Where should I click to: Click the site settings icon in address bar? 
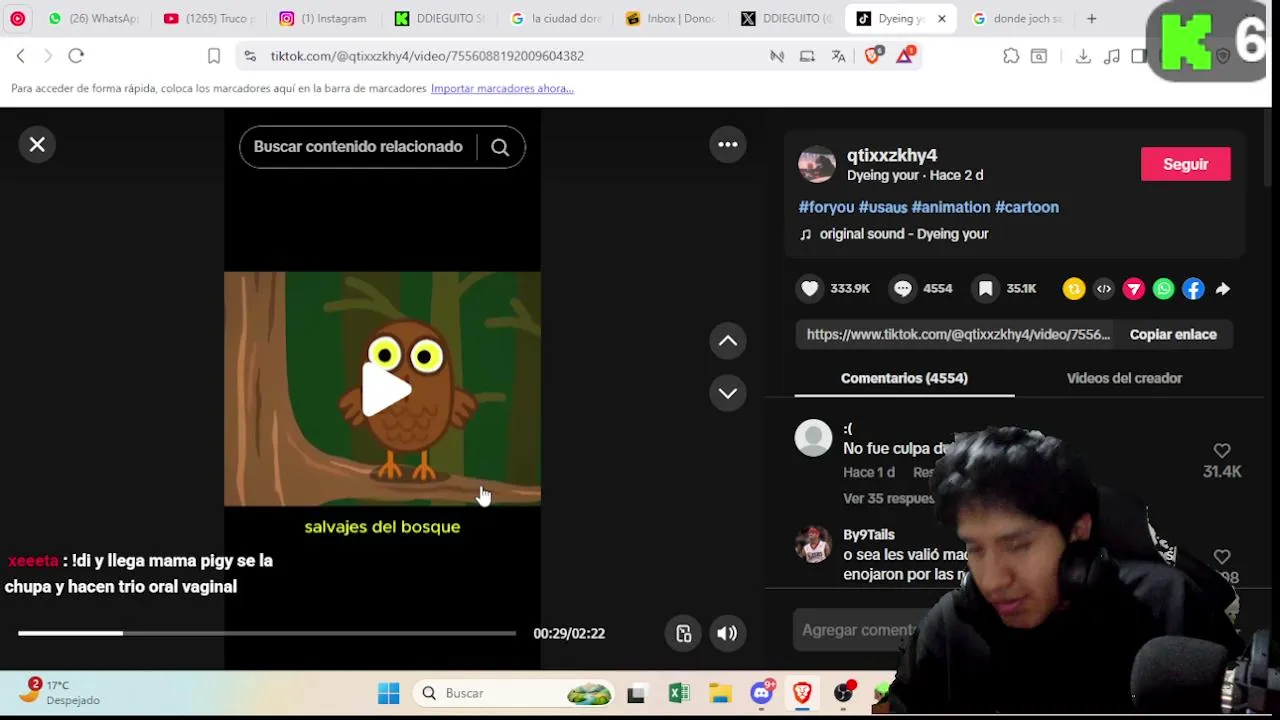250,56
